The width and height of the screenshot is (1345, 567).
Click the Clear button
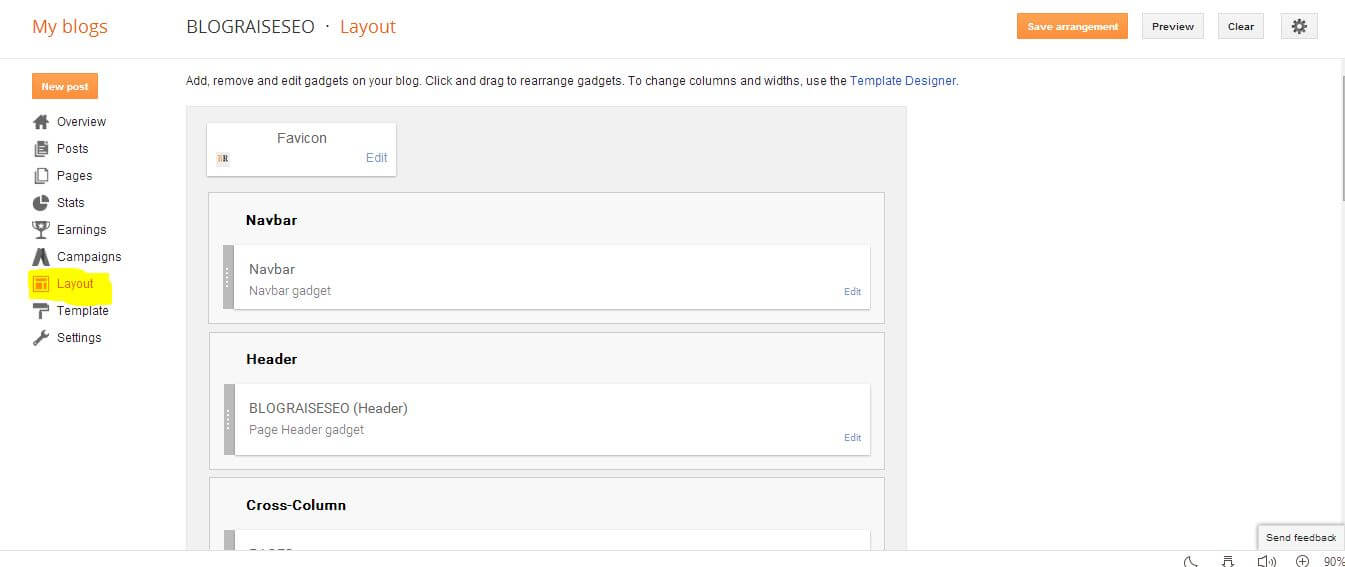click(x=1241, y=27)
